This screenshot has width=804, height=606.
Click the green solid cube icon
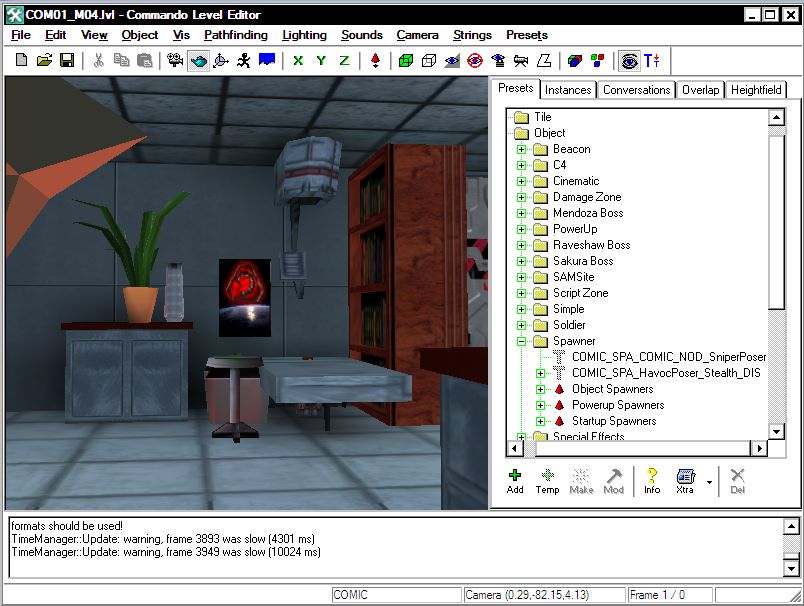tap(405, 61)
